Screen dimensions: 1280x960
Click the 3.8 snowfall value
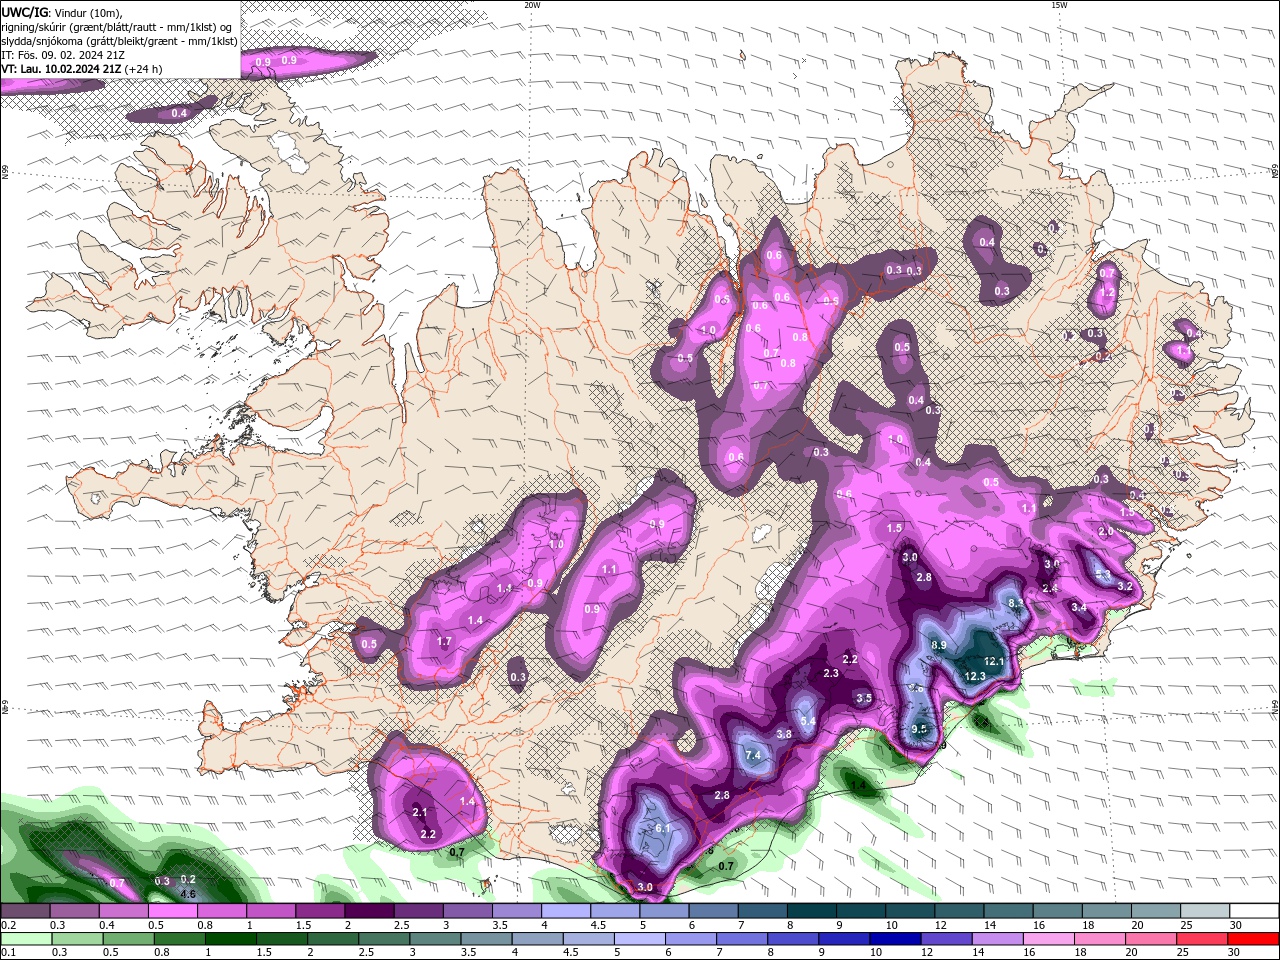coord(784,735)
